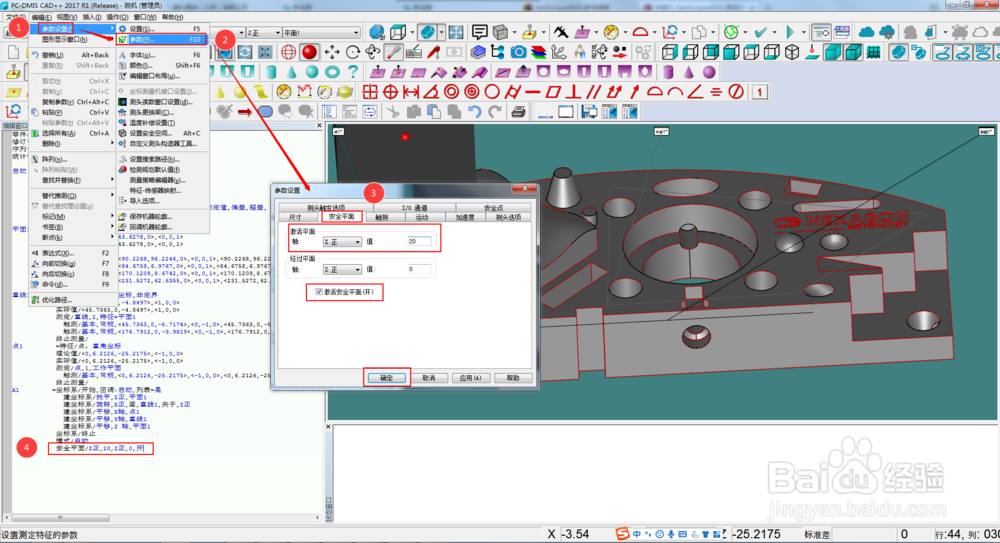The width and height of the screenshot is (1000, 543).
Task: Click the red half-circle protractor icon
Action: pyautogui.click(x=640, y=32)
